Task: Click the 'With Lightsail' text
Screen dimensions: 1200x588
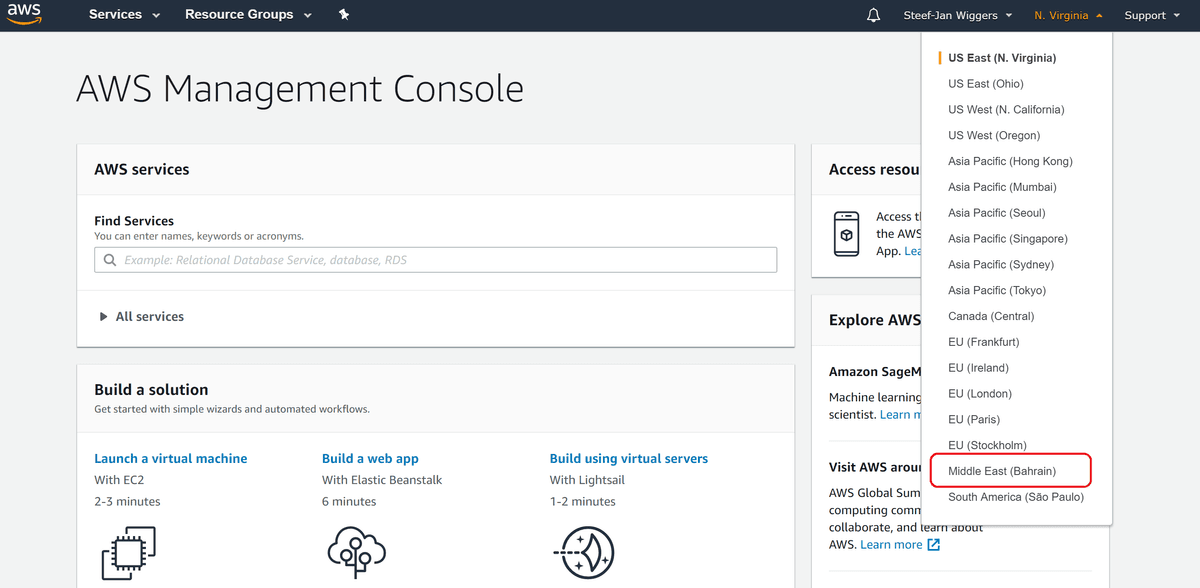Action: pyautogui.click(x=587, y=480)
